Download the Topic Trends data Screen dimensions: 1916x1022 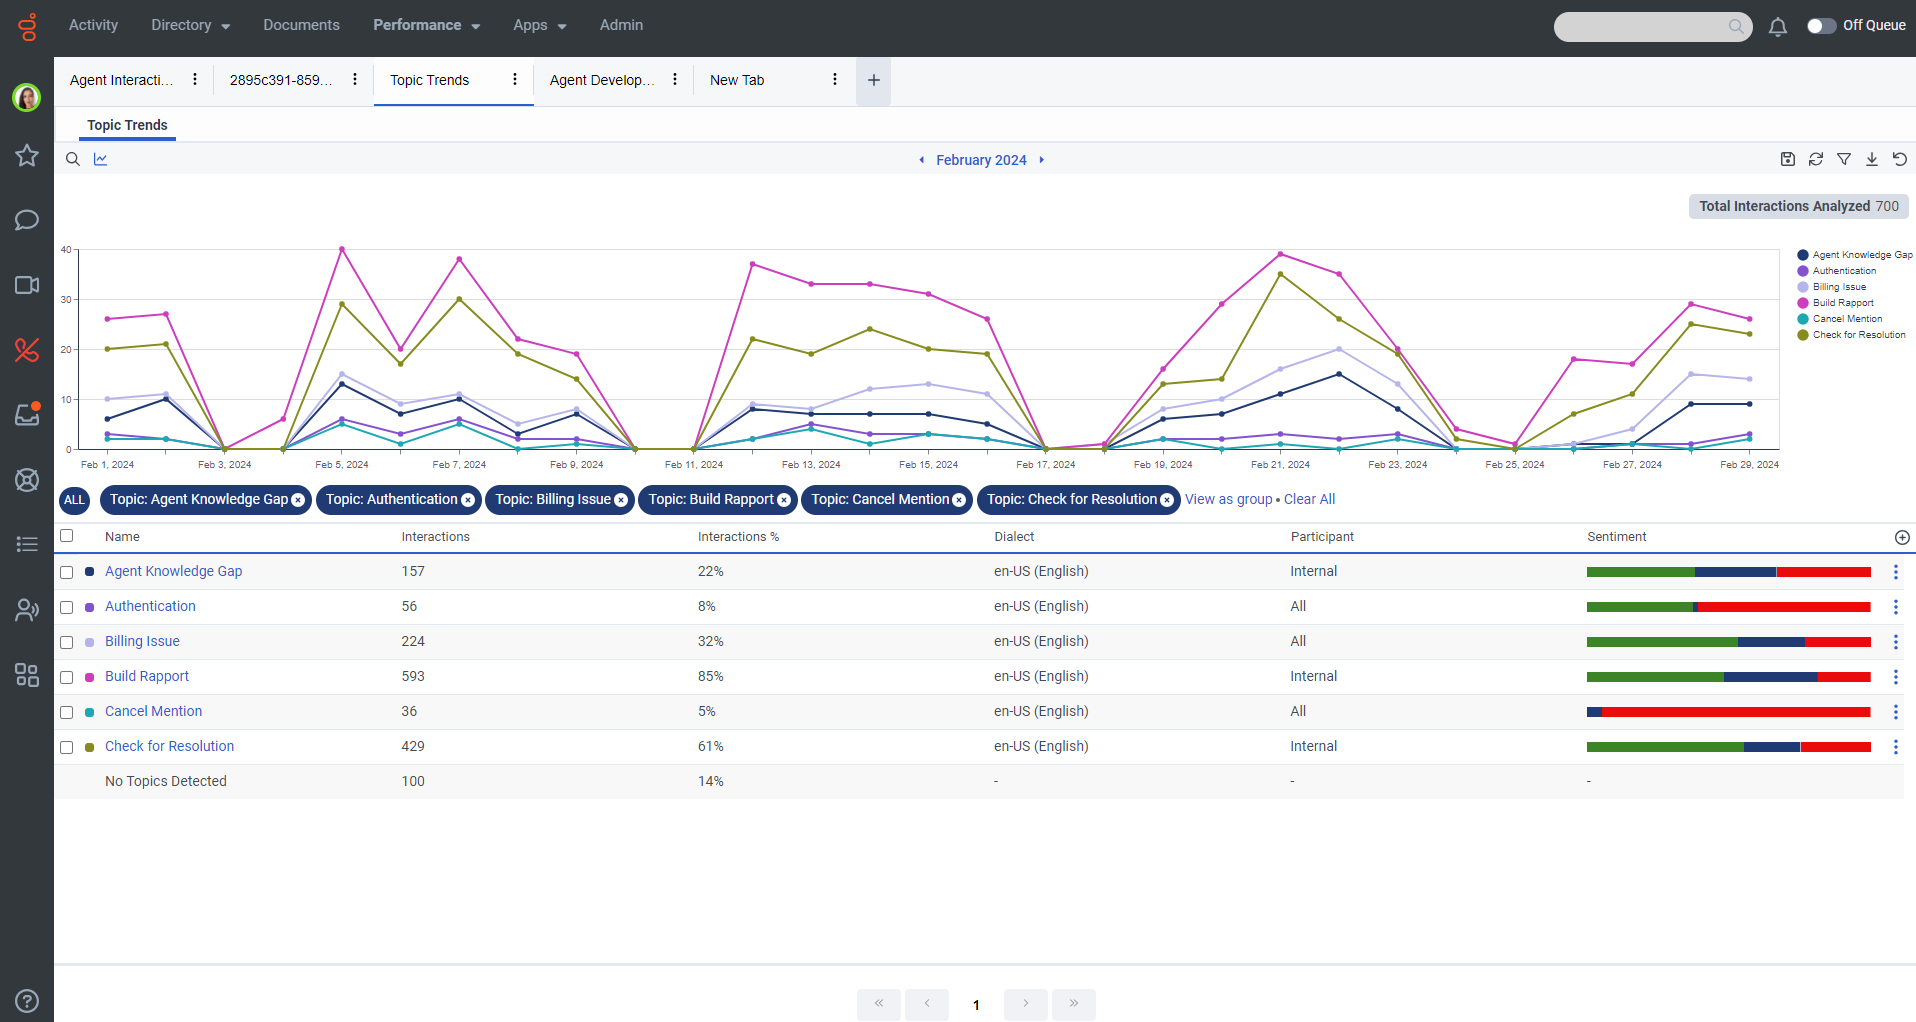tap(1871, 159)
